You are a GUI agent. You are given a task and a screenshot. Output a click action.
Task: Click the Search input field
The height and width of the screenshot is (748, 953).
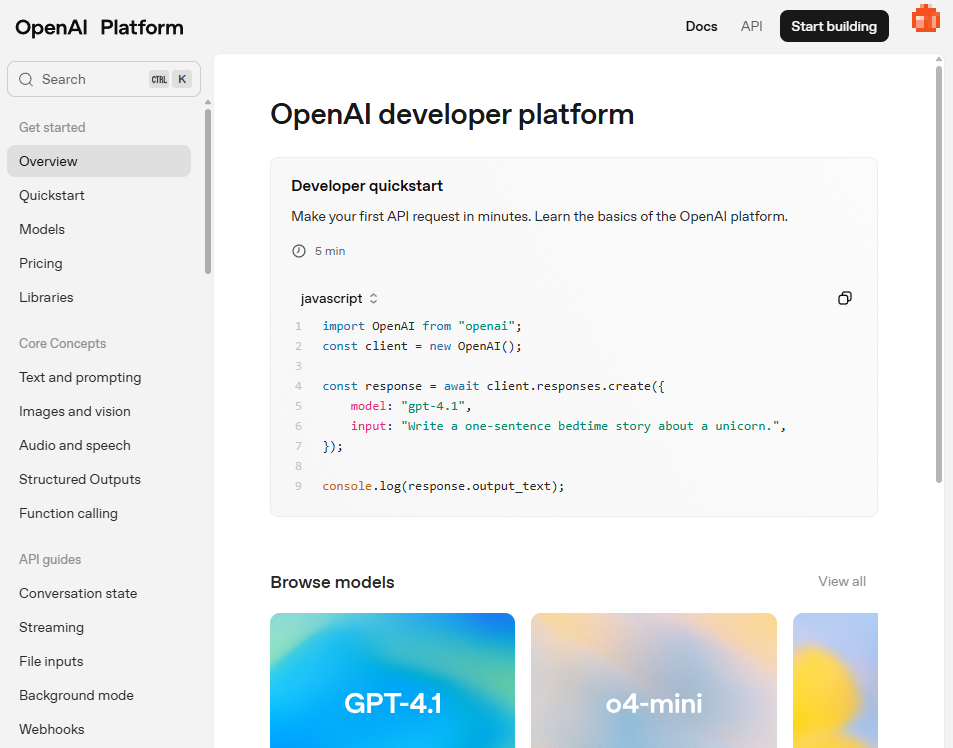point(103,79)
